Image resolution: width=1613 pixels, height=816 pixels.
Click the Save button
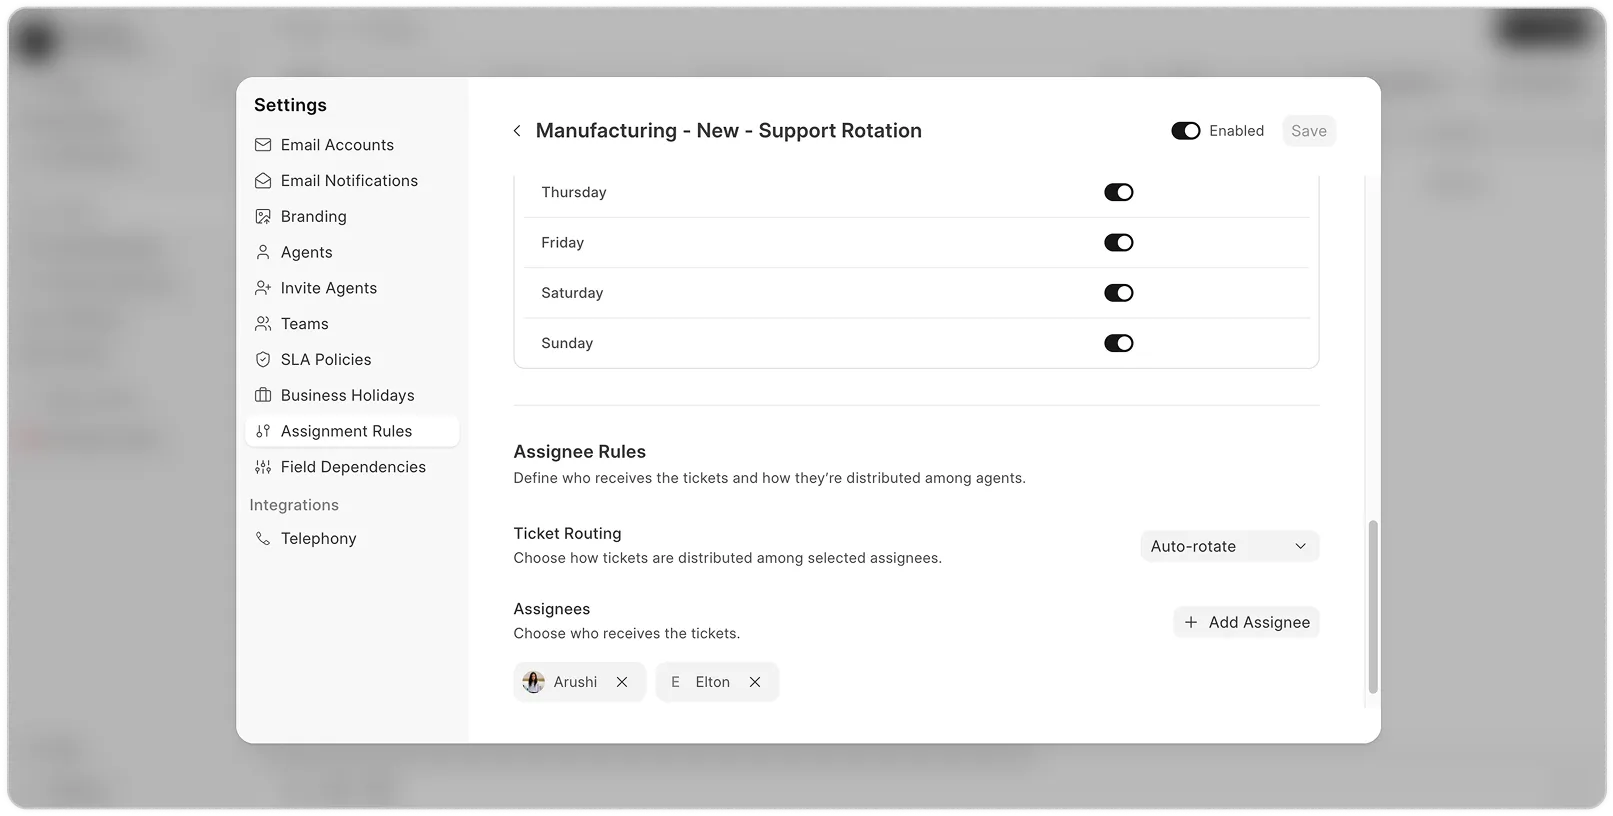(1308, 131)
